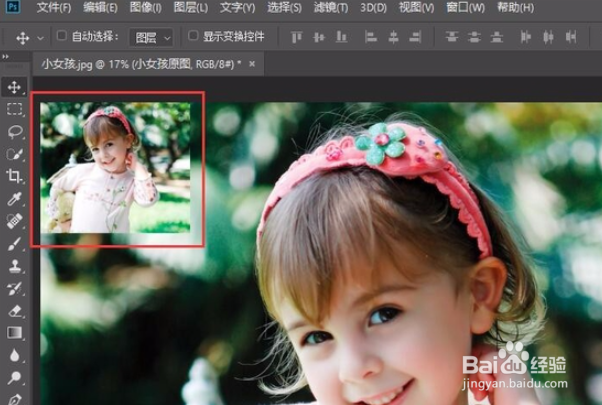Image resolution: width=602 pixels, height=405 pixels.
Task: Distribute top edges of layers
Action: (452, 37)
